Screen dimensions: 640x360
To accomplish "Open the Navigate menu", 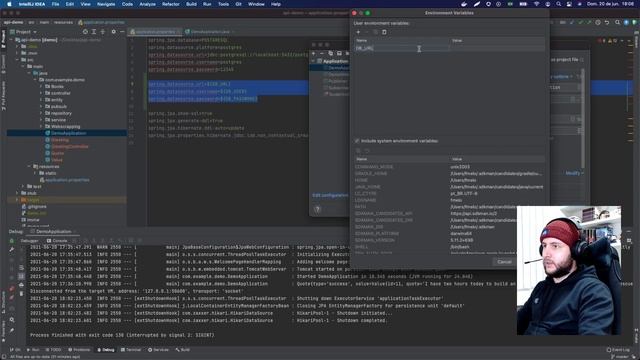I will pyautogui.click(x=106, y=4).
